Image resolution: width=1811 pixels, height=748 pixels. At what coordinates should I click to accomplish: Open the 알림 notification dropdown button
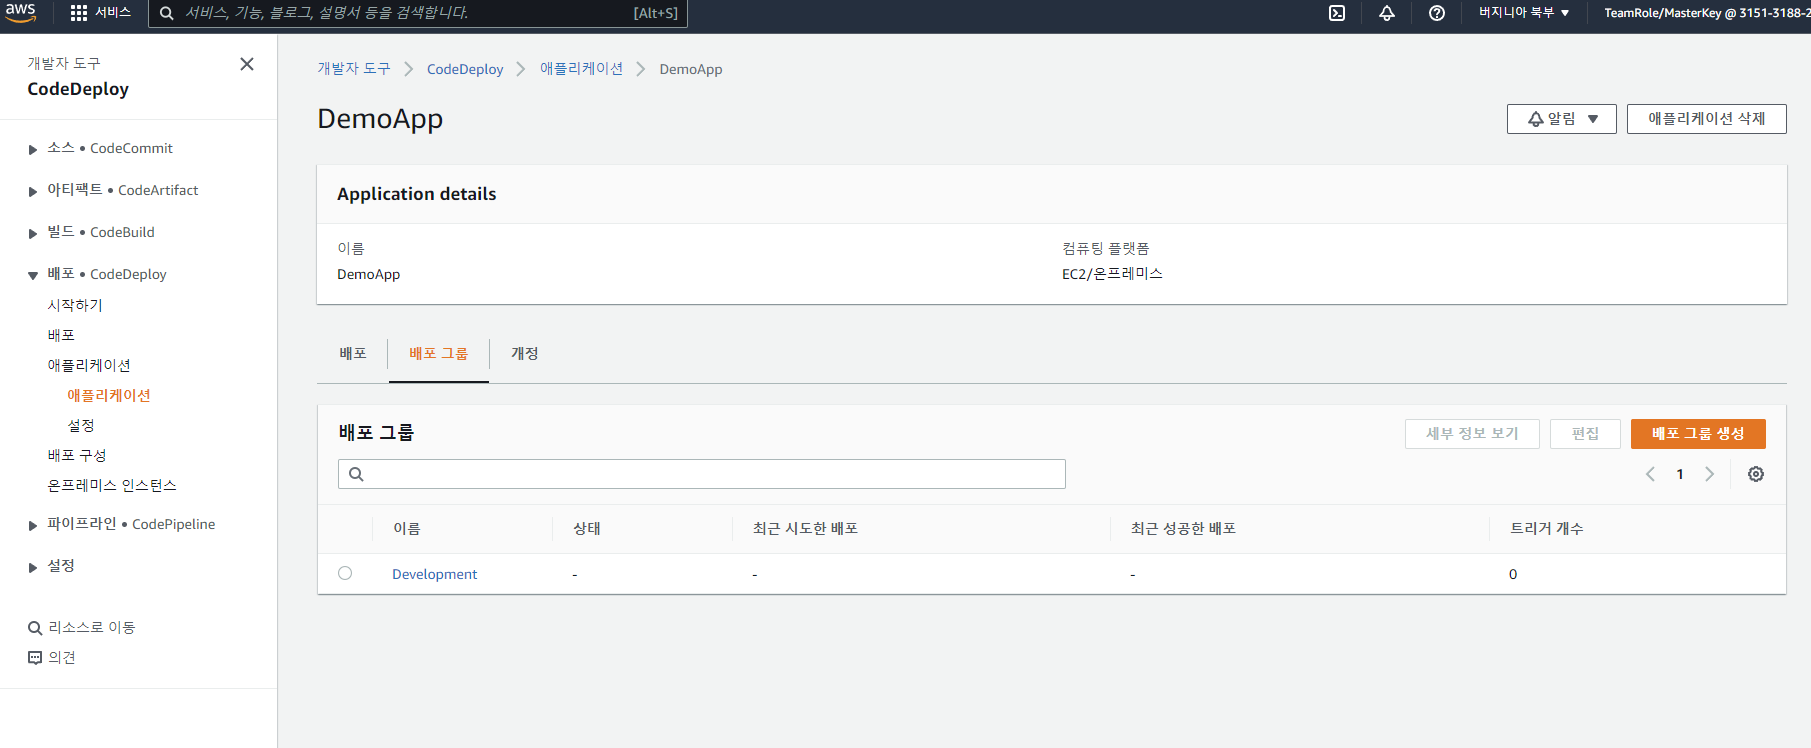pyautogui.click(x=1561, y=119)
